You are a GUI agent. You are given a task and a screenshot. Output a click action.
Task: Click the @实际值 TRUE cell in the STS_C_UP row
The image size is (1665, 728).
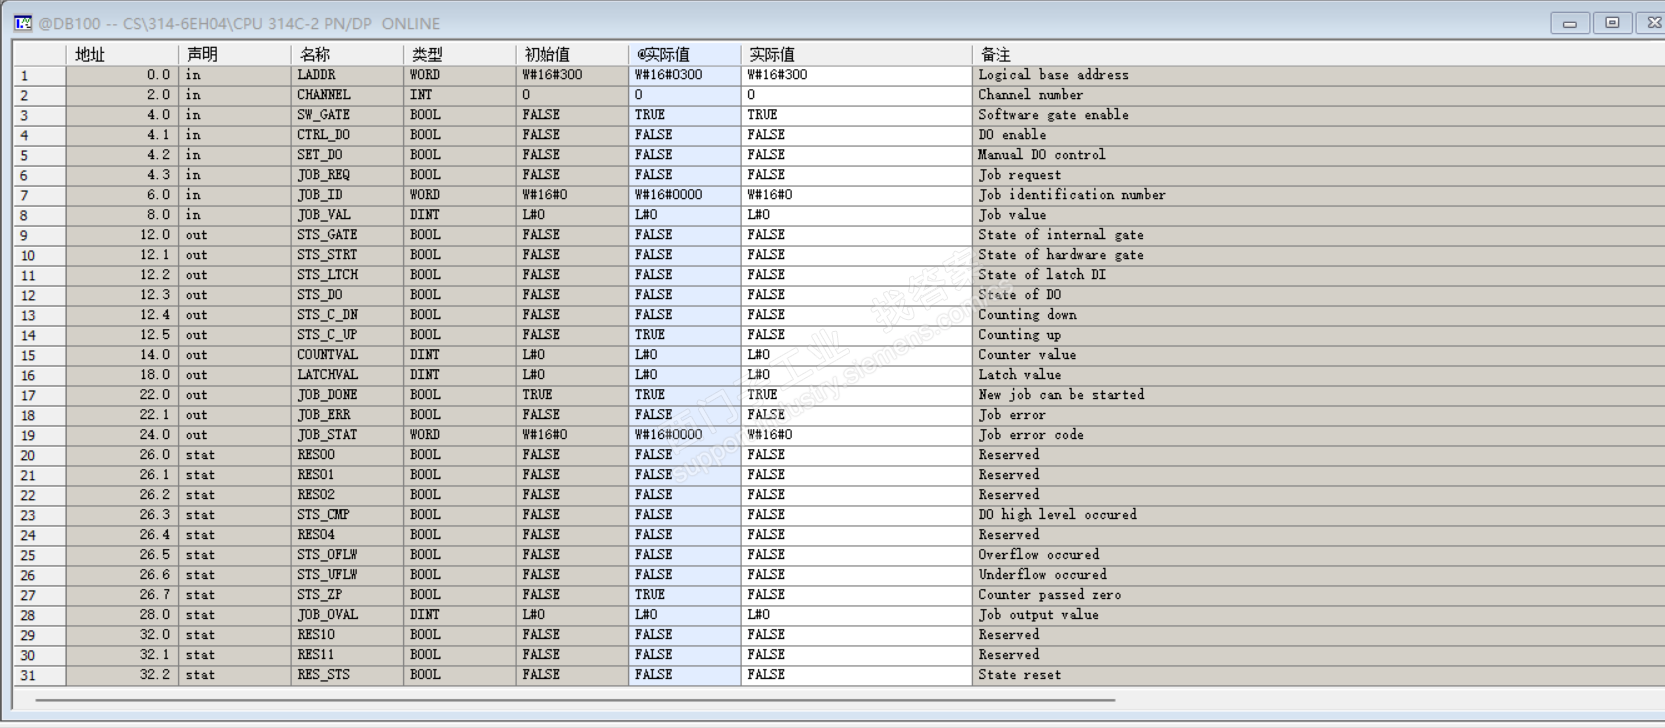tap(685, 335)
